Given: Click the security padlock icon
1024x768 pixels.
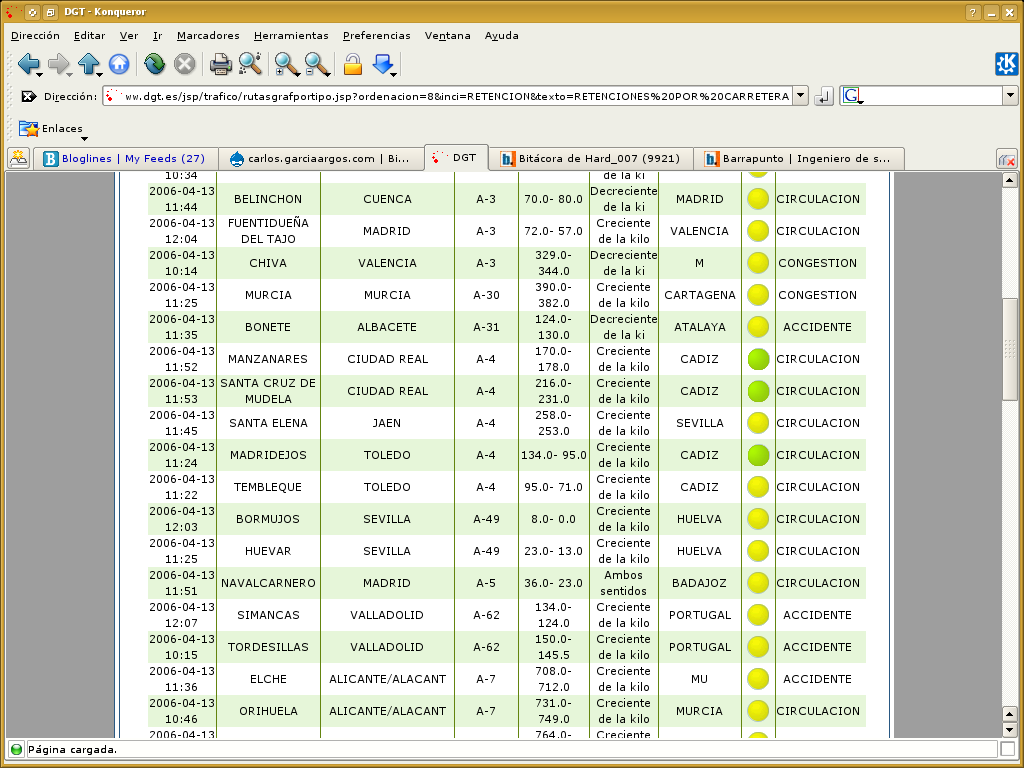Looking at the screenshot, I should [352, 65].
